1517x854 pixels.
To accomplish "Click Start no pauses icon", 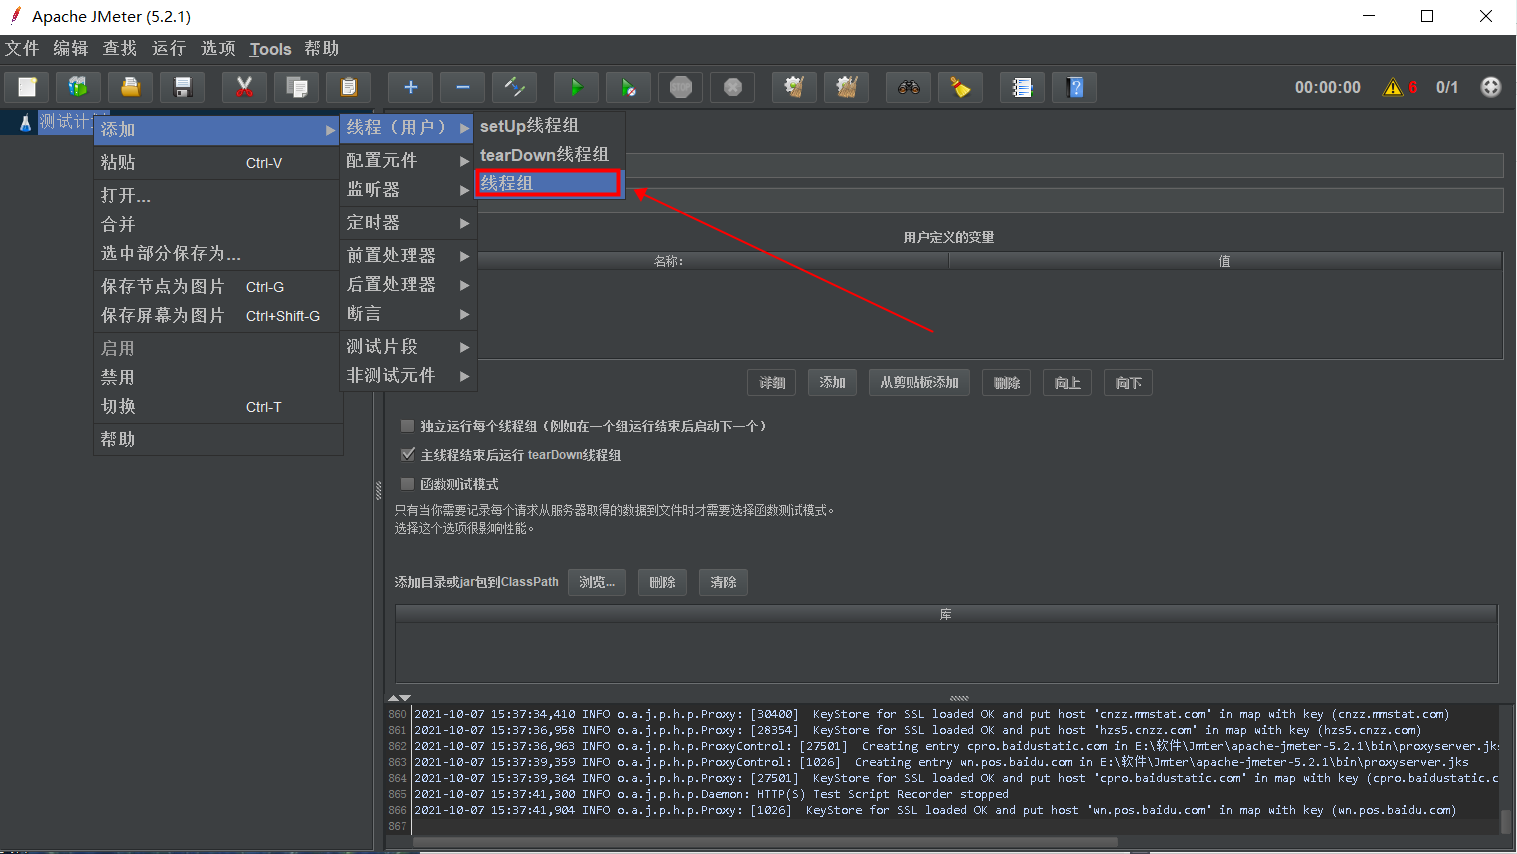I will pos(628,87).
